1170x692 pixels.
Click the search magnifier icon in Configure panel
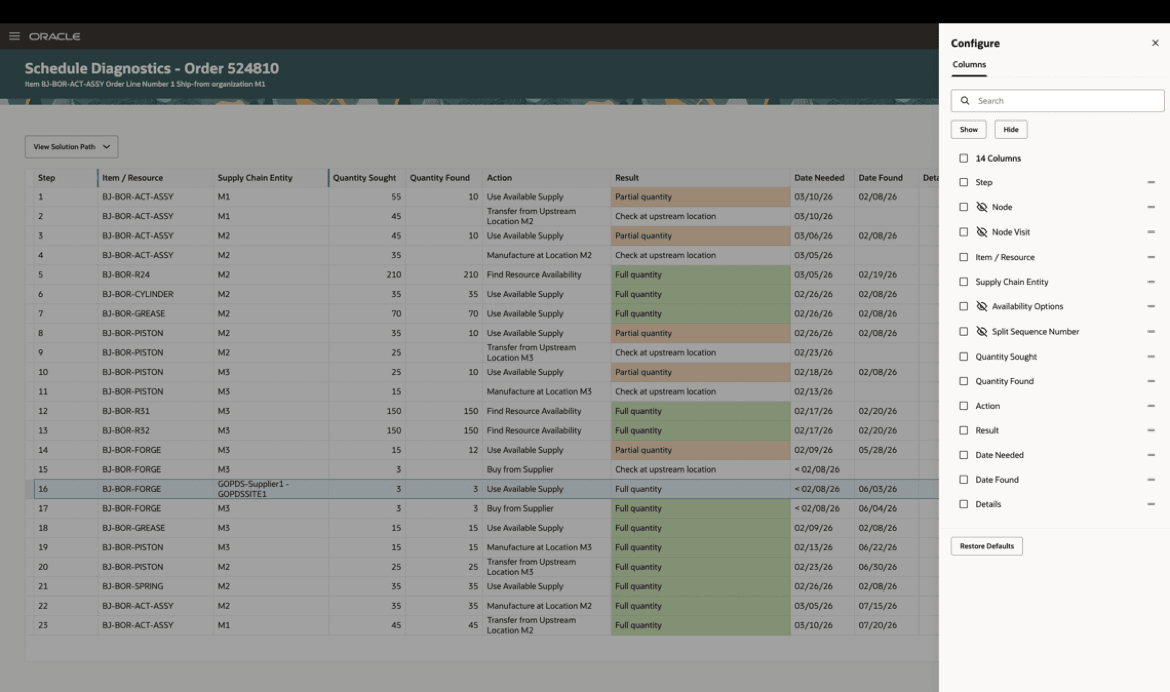point(964,100)
